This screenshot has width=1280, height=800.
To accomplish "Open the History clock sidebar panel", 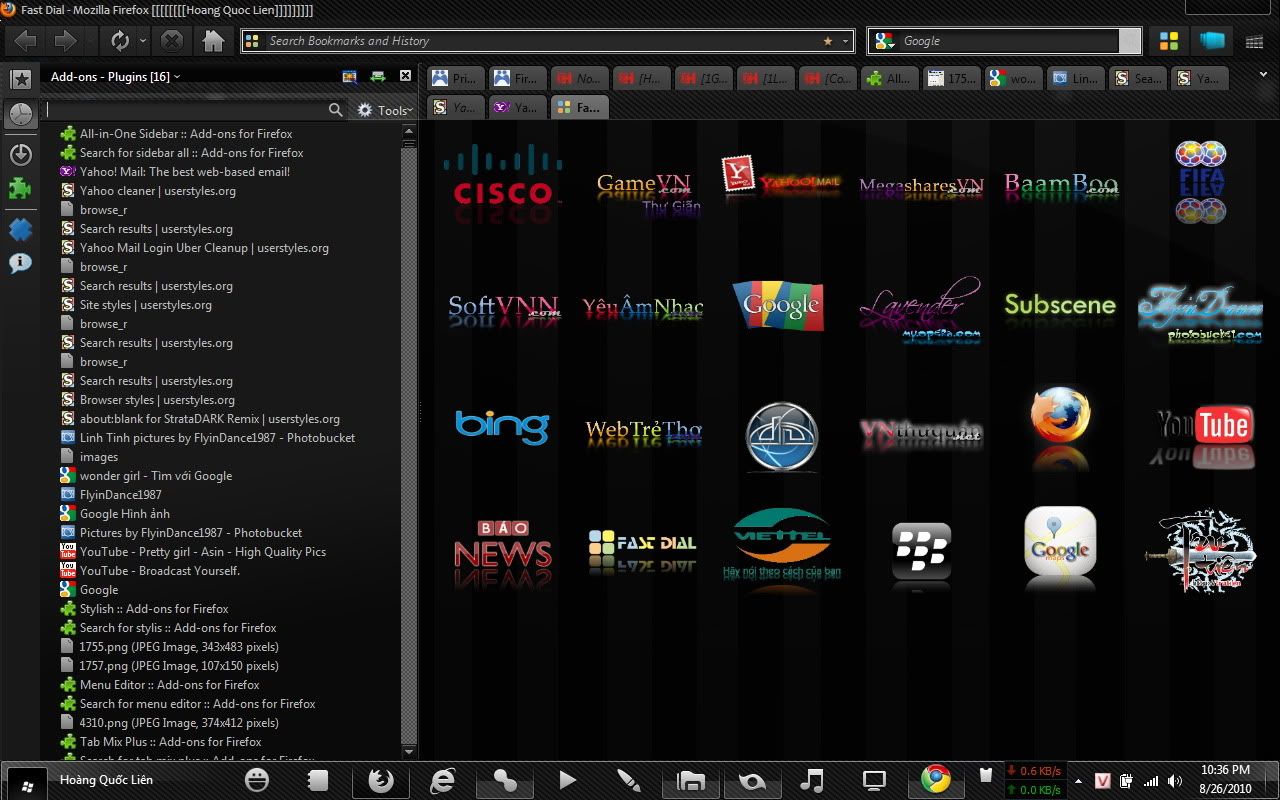I will tap(20, 114).
